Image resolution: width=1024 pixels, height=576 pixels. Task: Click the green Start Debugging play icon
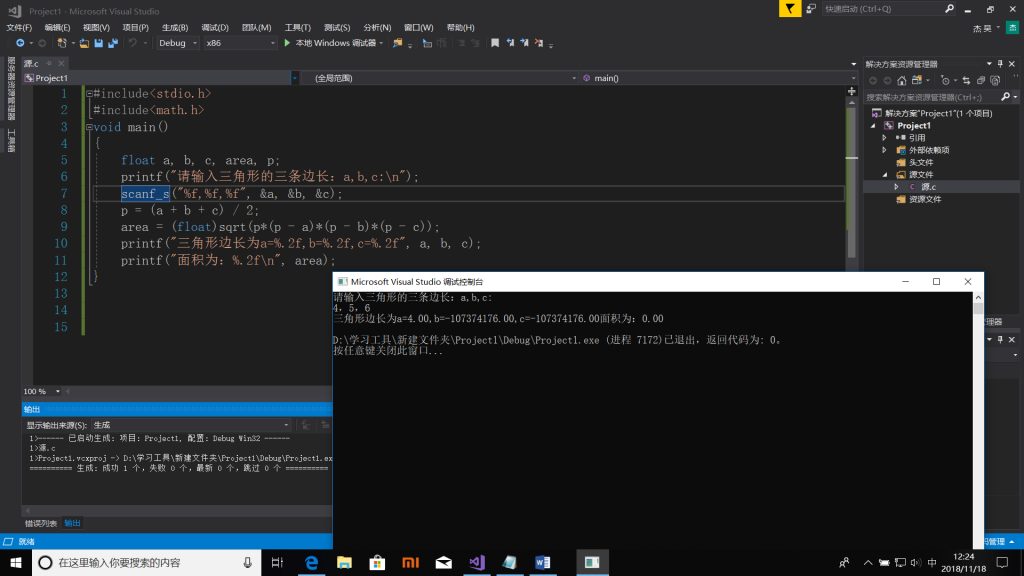pos(287,43)
